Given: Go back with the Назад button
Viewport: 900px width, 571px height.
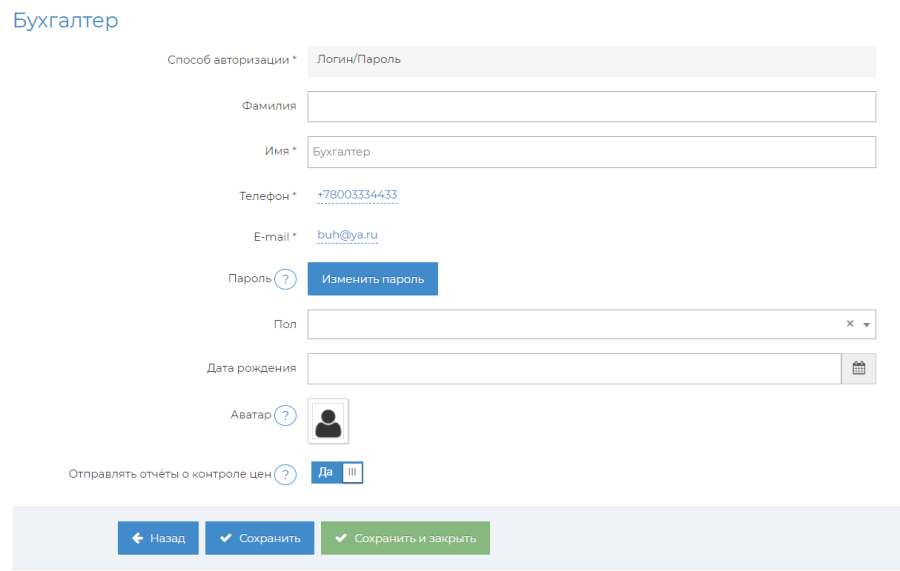Looking at the screenshot, I should pyautogui.click(x=158, y=538).
